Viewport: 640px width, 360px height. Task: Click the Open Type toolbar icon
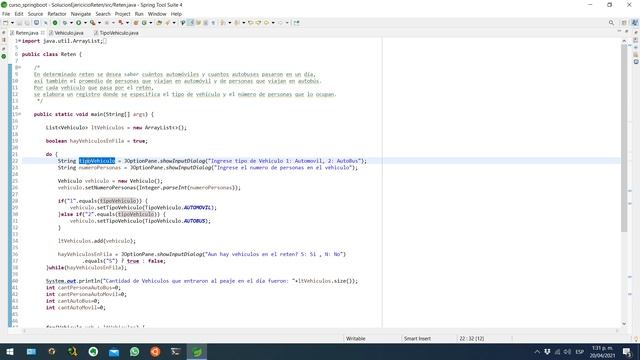click(x=159, y=23)
